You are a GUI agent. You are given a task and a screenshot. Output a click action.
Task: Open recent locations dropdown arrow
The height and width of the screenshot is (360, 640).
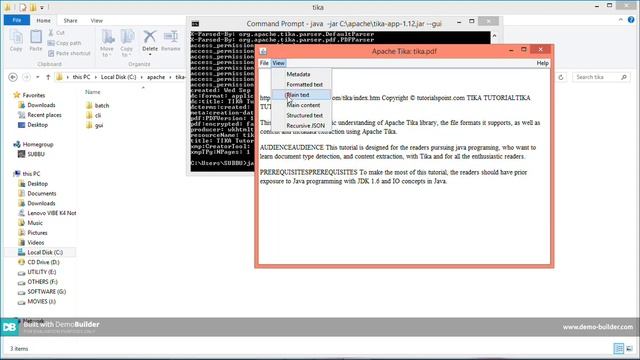tap(38, 77)
